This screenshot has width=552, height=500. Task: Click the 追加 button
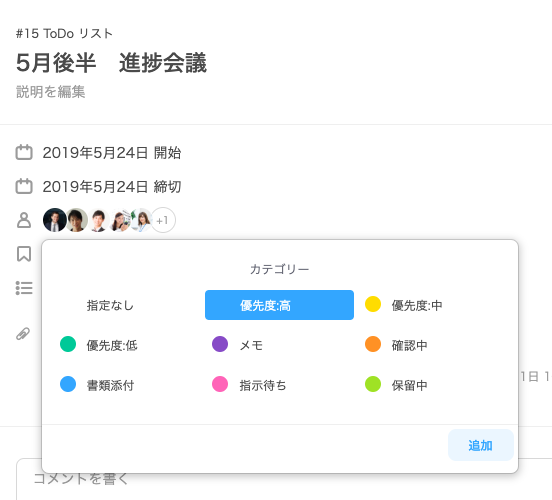(481, 445)
